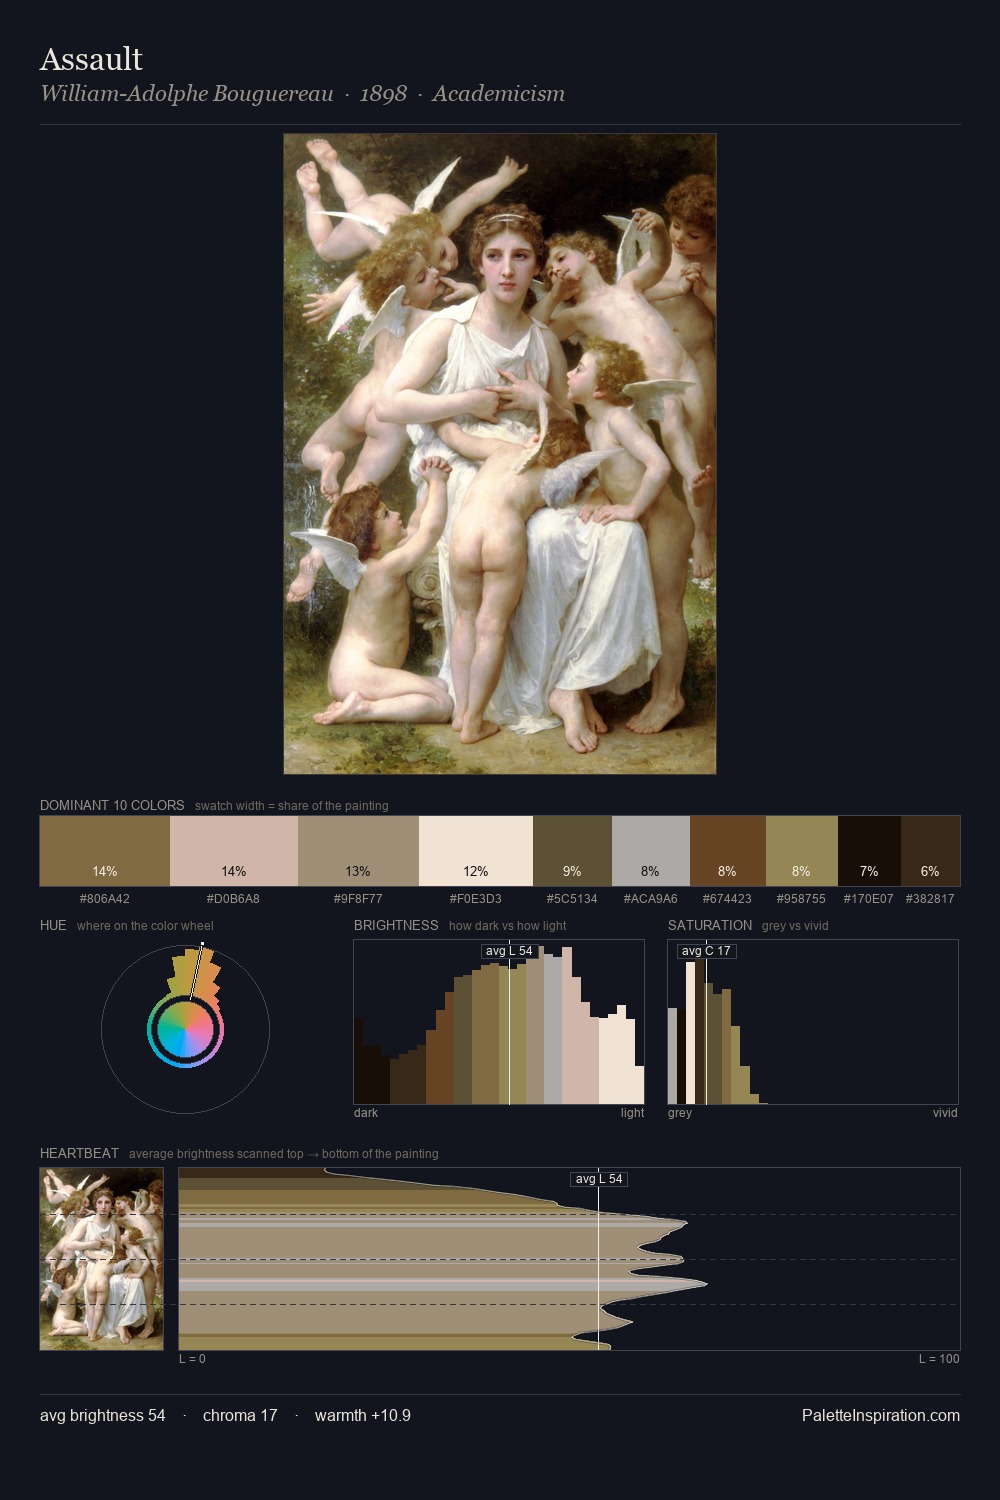Click the 'L = 100' axis label
Image resolution: width=1000 pixels, height=1500 pixels.
tap(939, 1359)
